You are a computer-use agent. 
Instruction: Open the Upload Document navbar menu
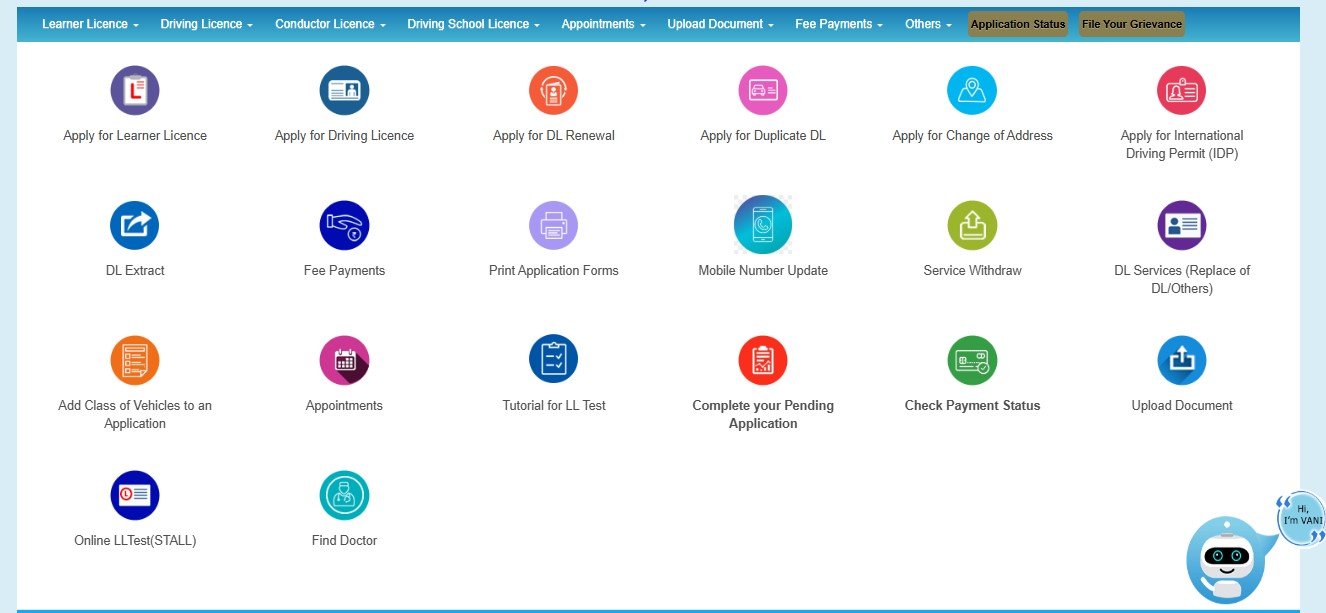(720, 24)
